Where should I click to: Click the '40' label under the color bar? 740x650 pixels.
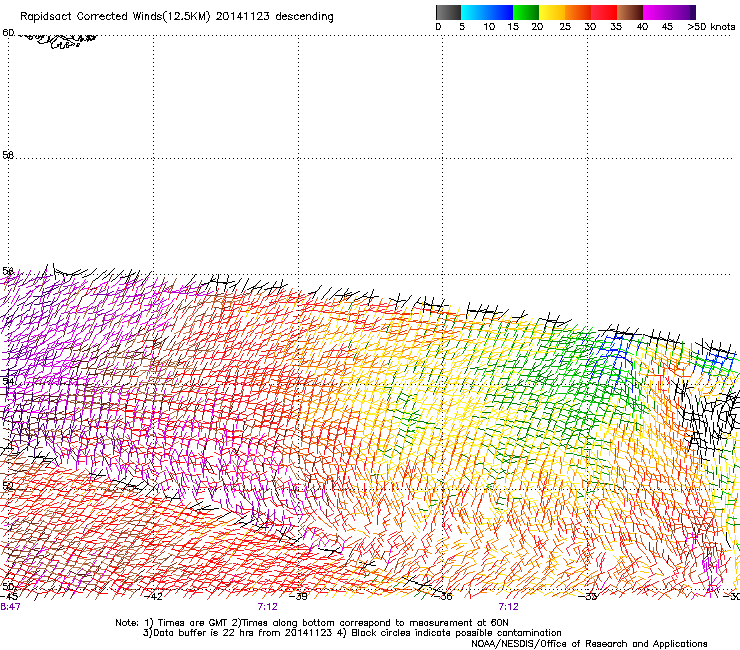point(642,27)
